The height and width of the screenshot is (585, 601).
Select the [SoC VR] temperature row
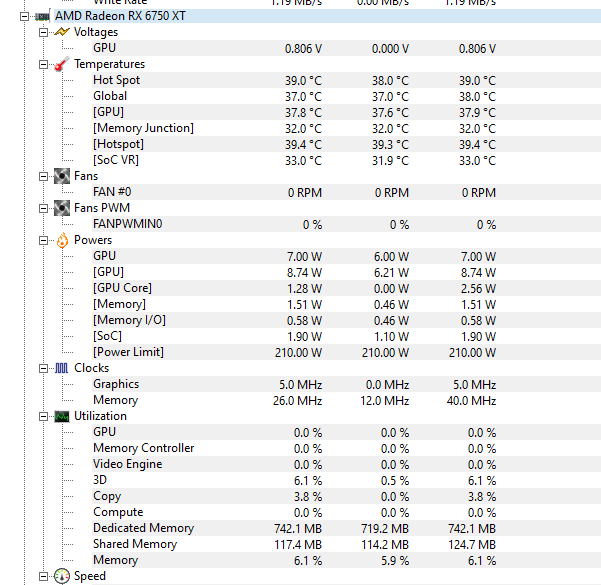(346, 160)
